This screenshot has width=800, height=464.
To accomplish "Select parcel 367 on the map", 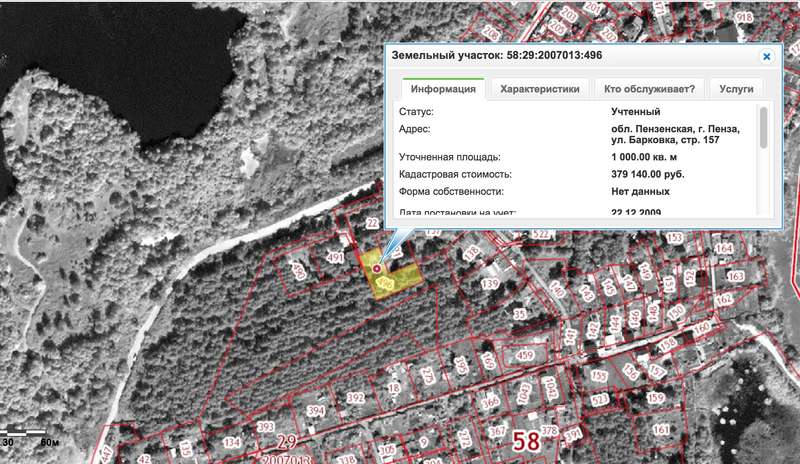I will pyautogui.click(x=496, y=431).
